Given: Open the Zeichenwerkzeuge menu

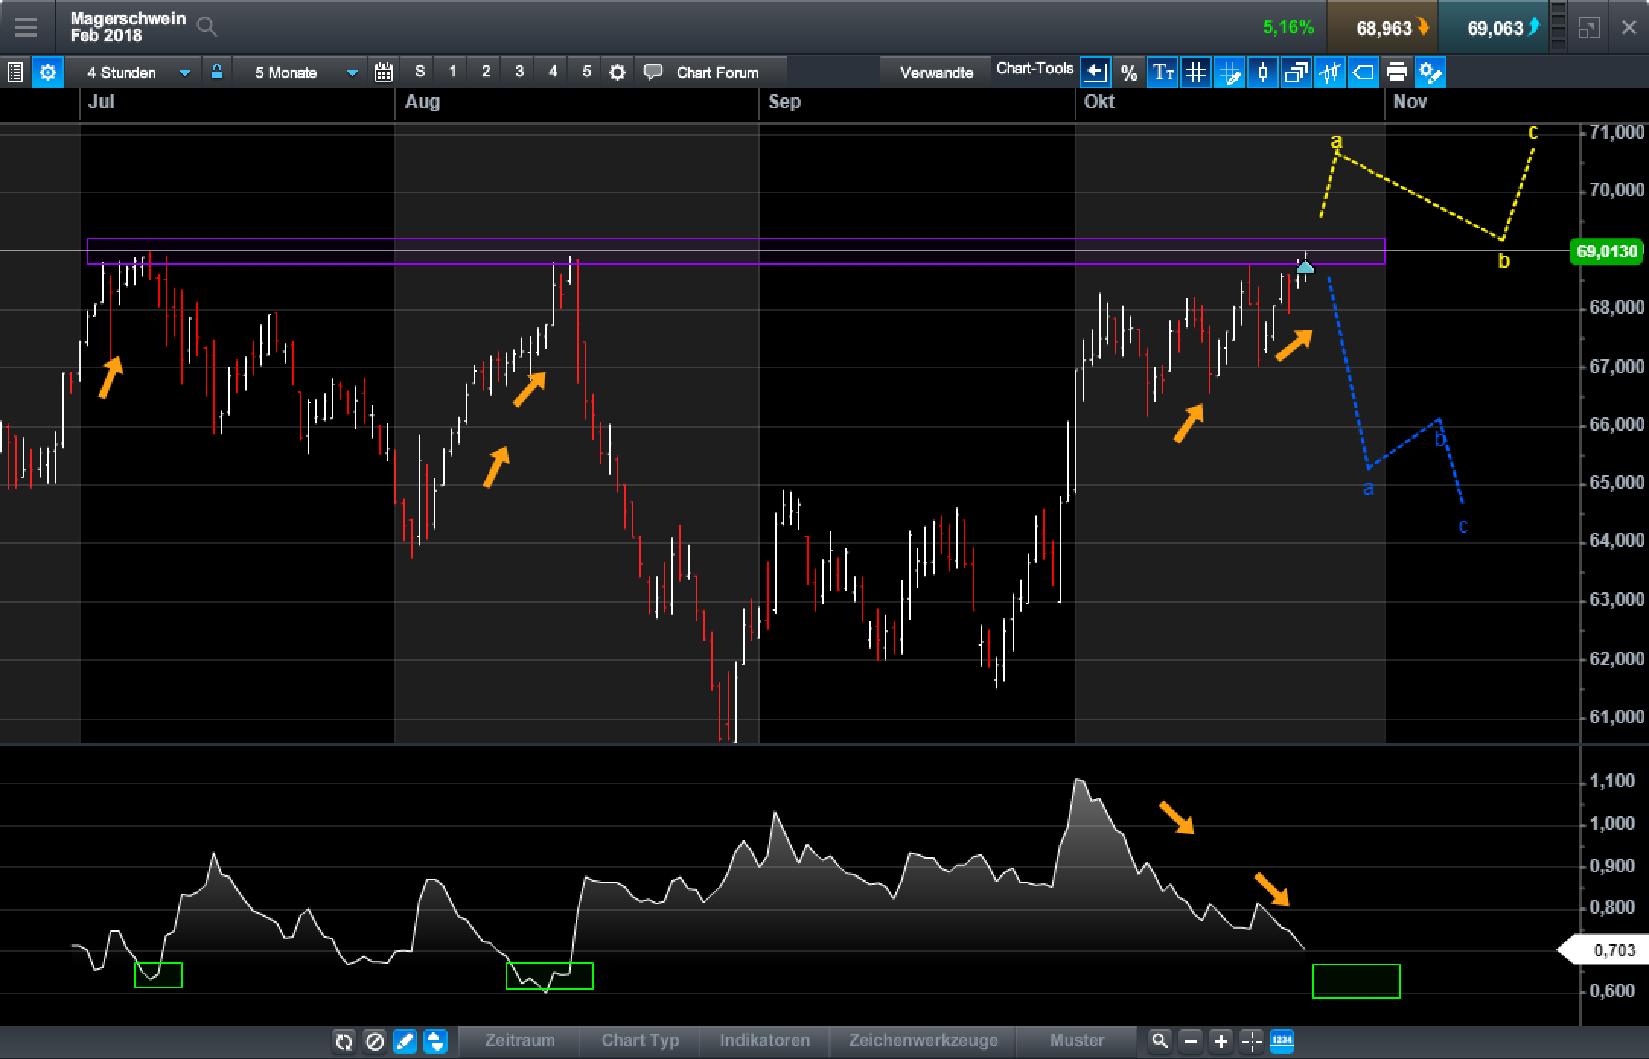Looking at the screenshot, I should coord(923,1041).
